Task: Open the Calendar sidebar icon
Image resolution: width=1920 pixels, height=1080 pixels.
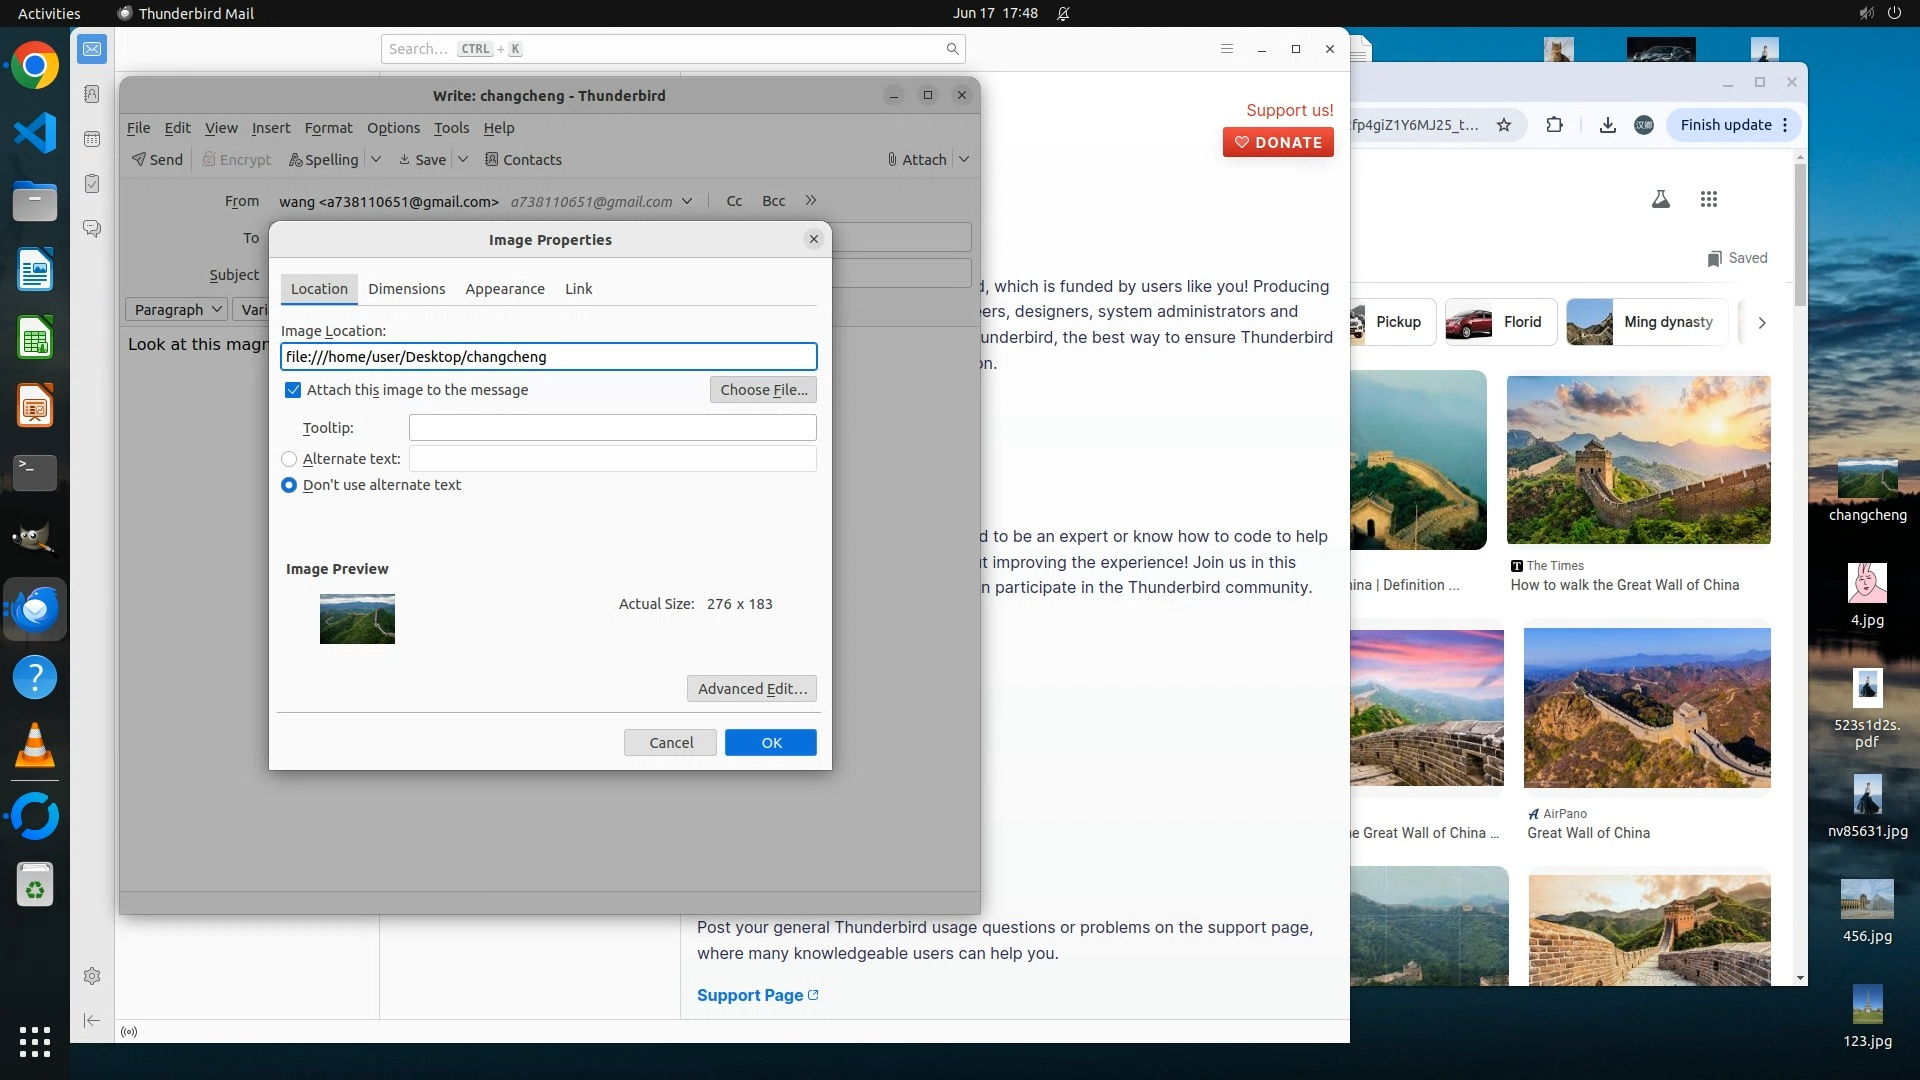Action: tap(92, 139)
